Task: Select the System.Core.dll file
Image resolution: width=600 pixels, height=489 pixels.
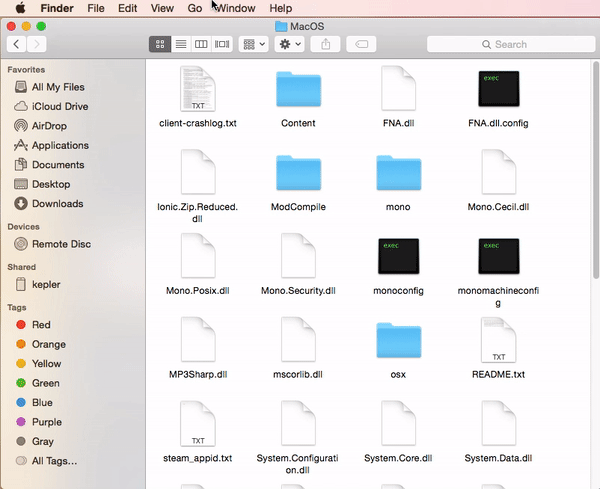Action: 398,424
